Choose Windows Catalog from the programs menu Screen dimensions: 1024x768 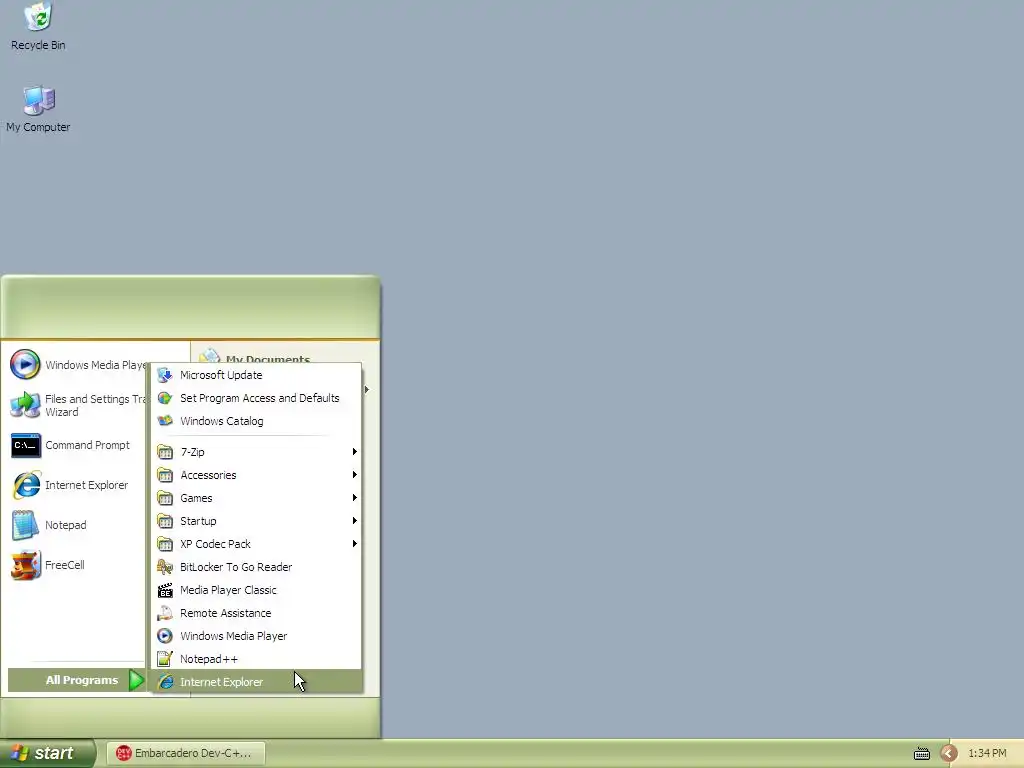point(257,421)
